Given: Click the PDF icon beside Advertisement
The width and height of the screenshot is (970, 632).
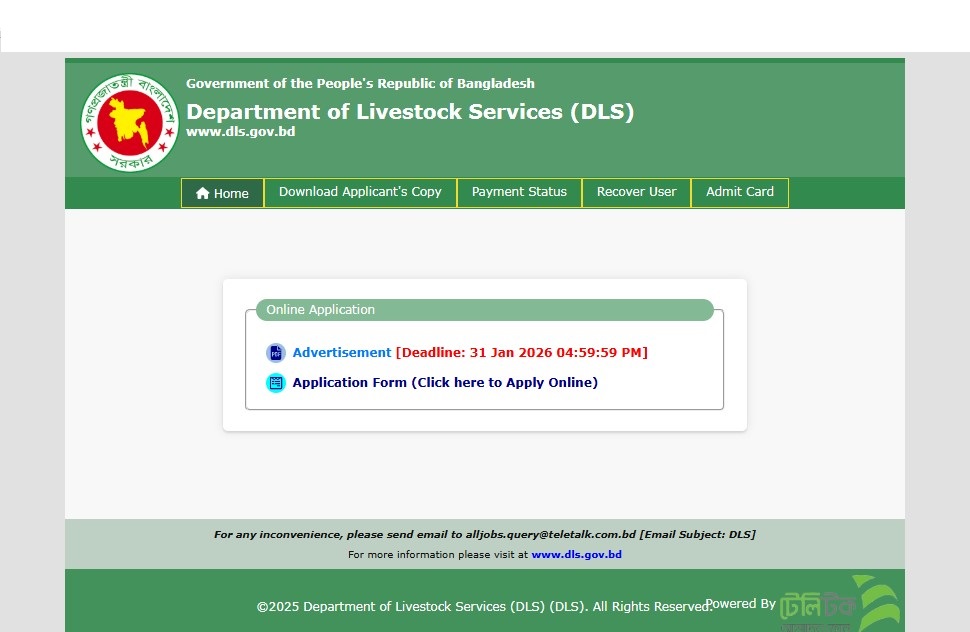Looking at the screenshot, I should (276, 353).
